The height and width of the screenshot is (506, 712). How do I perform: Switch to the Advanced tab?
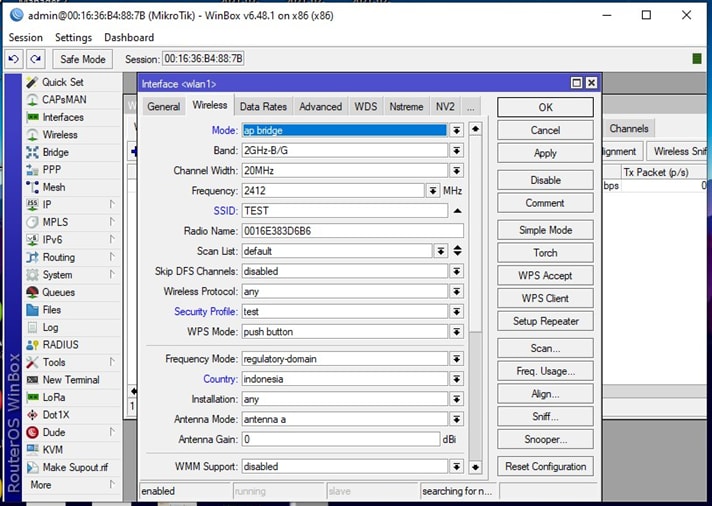click(x=321, y=107)
